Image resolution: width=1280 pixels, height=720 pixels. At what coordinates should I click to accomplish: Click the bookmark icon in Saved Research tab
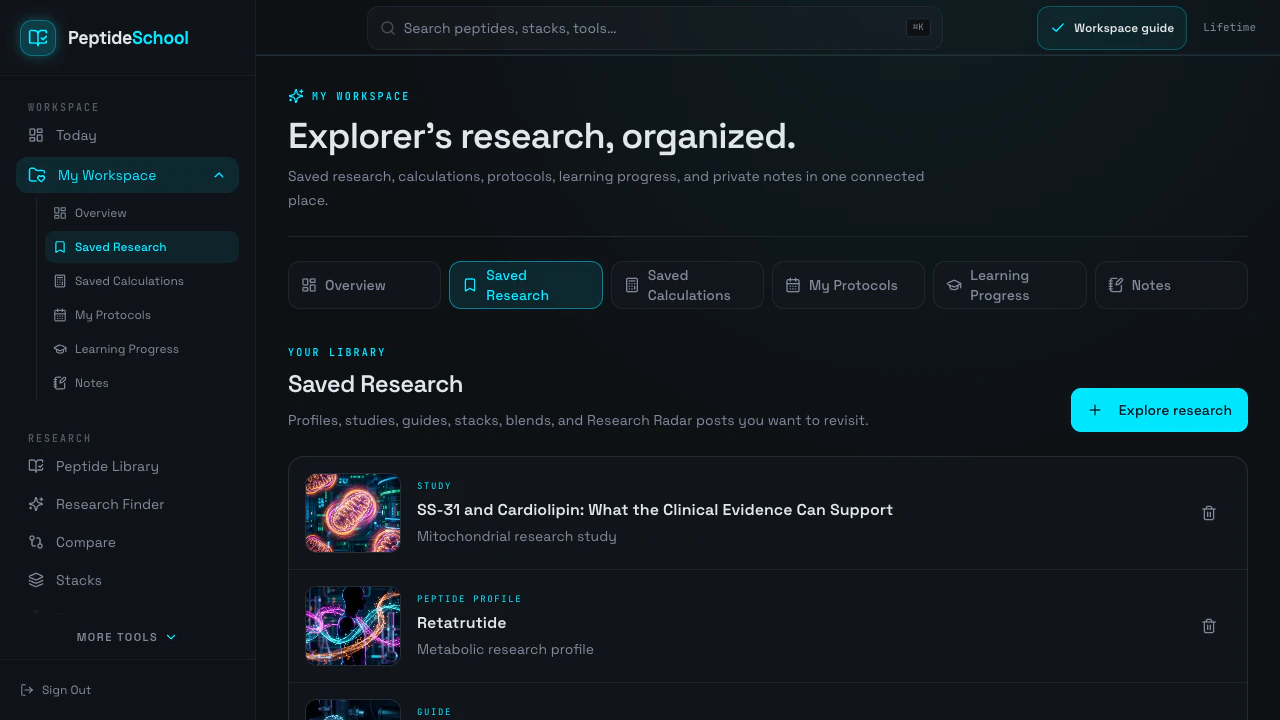click(x=470, y=285)
